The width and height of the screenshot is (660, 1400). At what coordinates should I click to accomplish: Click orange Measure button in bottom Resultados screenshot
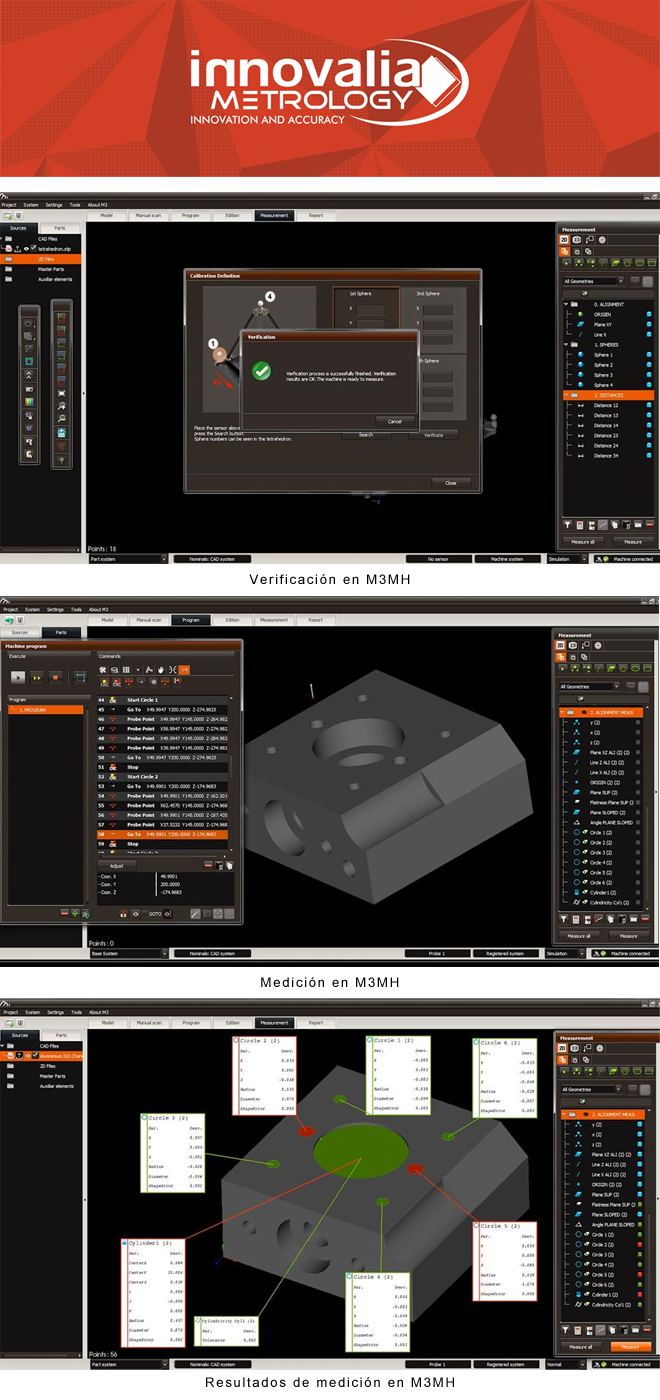(x=630, y=1347)
